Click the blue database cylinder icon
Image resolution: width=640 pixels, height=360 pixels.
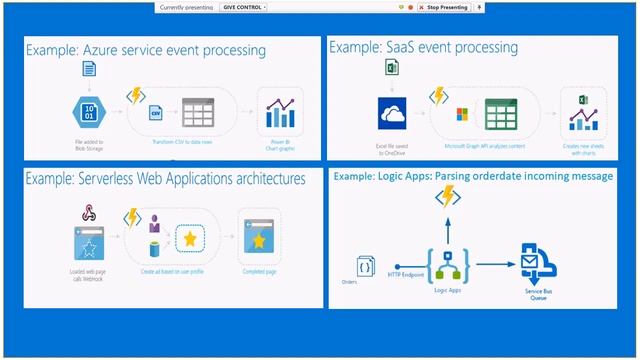click(x=154, y=249)
